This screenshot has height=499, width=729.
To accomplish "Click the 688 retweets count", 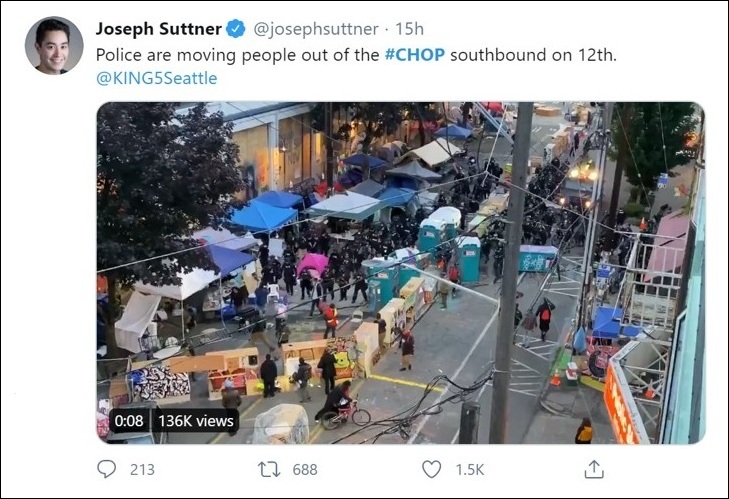I will (x=305, y=470).
